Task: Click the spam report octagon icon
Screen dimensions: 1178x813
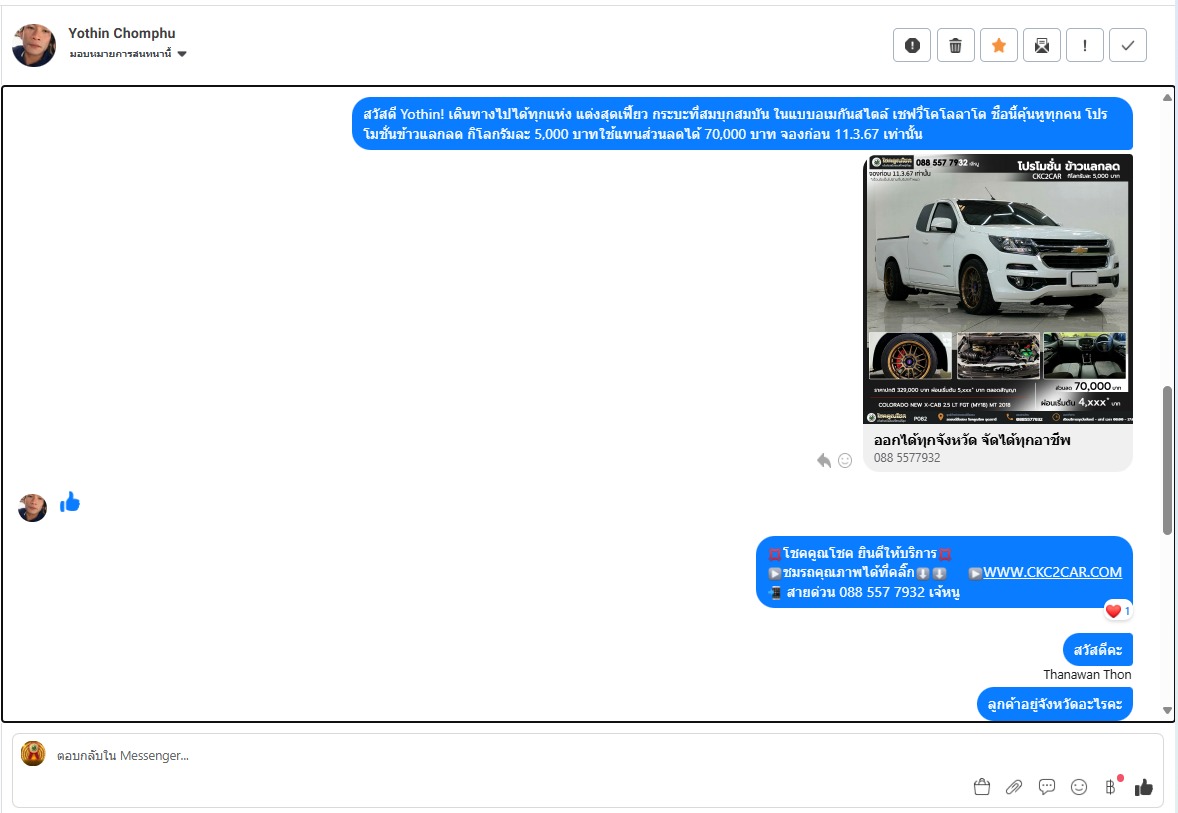Action: pyautogui.click(x=911, y=45)
